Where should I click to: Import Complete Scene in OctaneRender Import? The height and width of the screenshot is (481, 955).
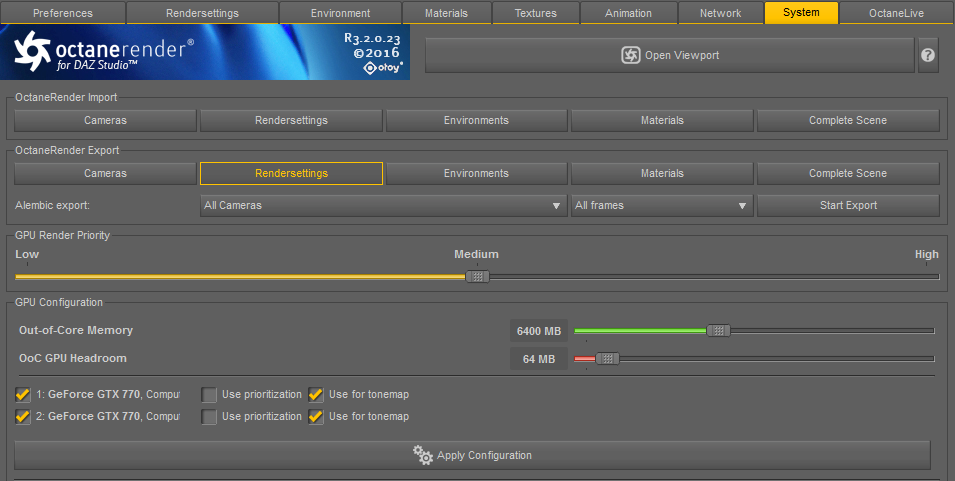848,121
